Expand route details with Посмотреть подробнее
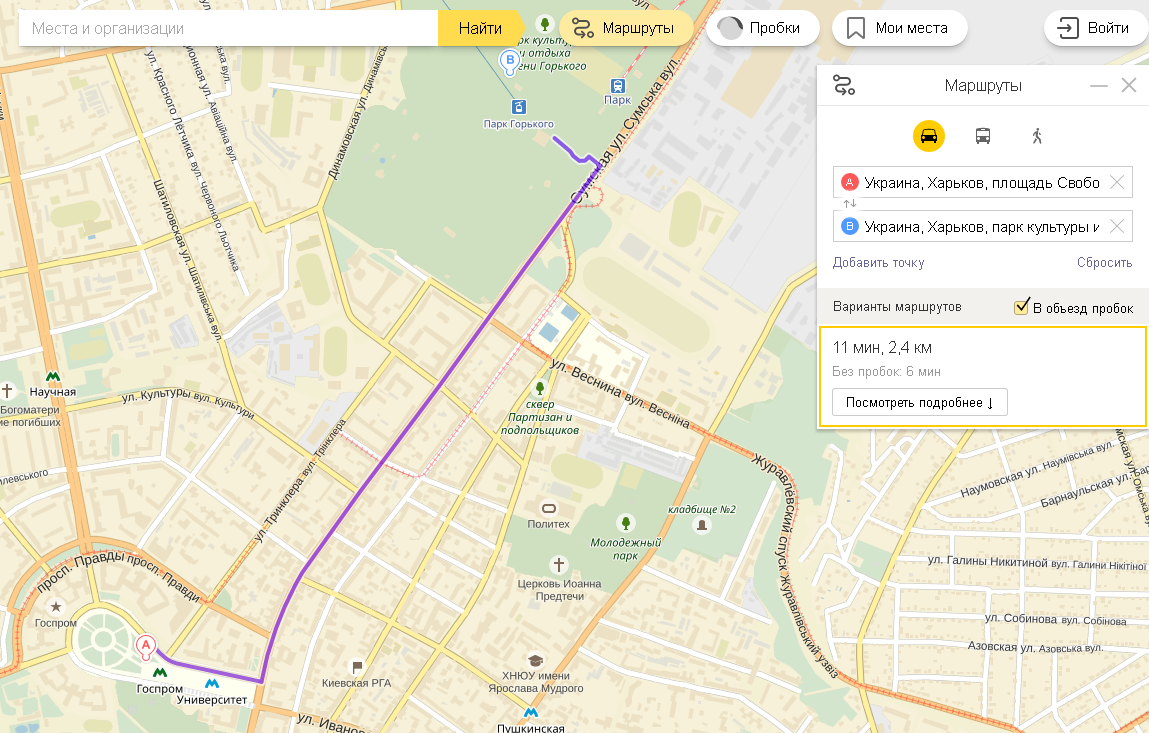 pos(920,402)
